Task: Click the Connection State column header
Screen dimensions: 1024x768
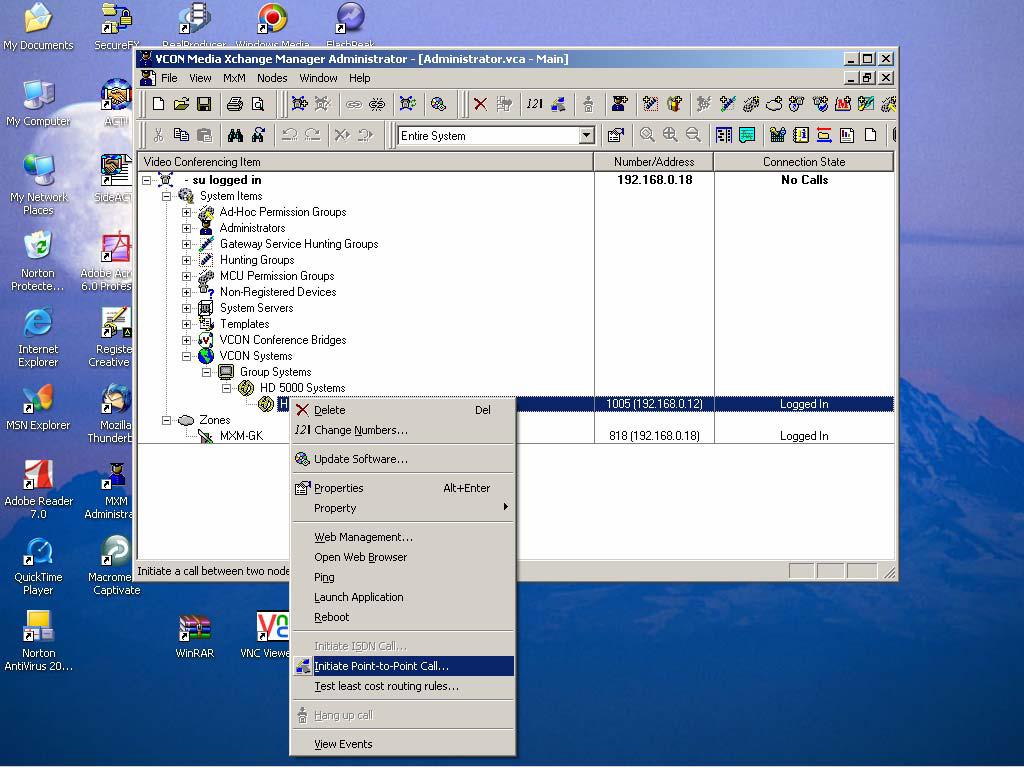Action: pyautogui.click(x=804, y=162)
